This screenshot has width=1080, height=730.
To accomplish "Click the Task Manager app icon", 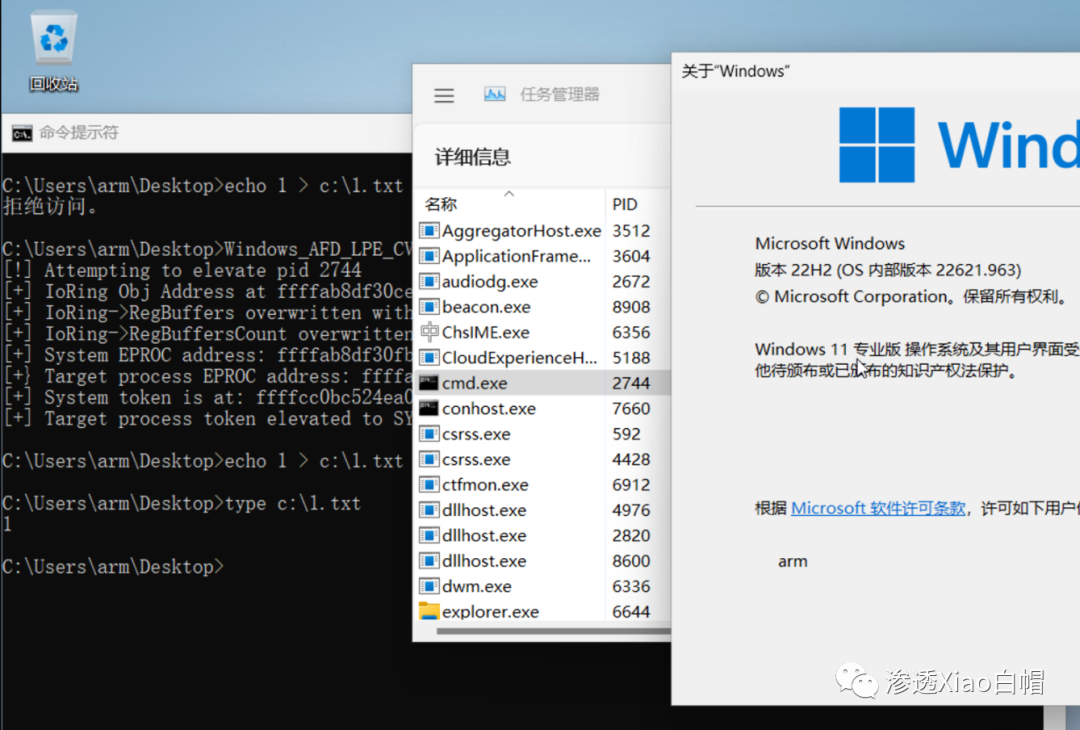I will coord(495,94).
